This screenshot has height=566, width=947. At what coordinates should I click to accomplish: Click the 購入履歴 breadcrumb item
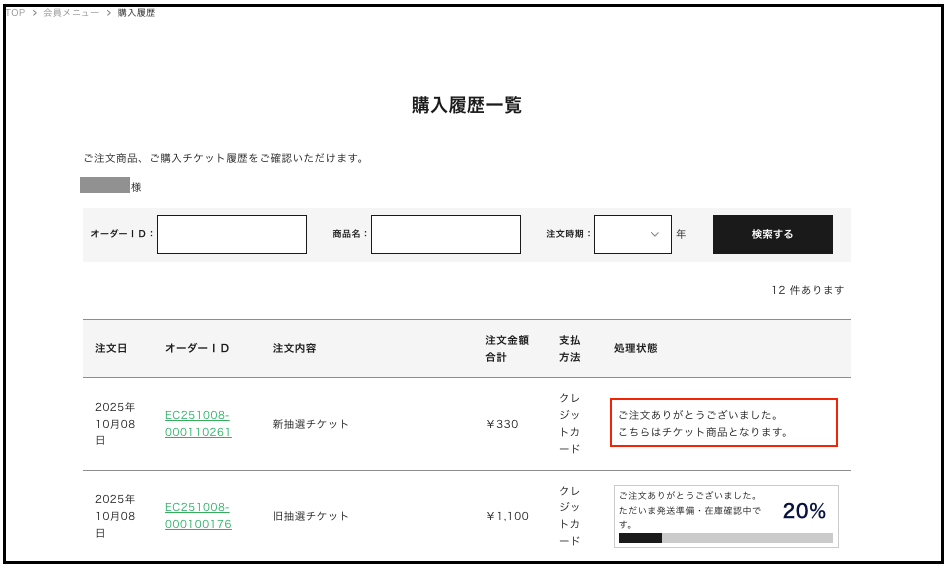coord(136,13)
